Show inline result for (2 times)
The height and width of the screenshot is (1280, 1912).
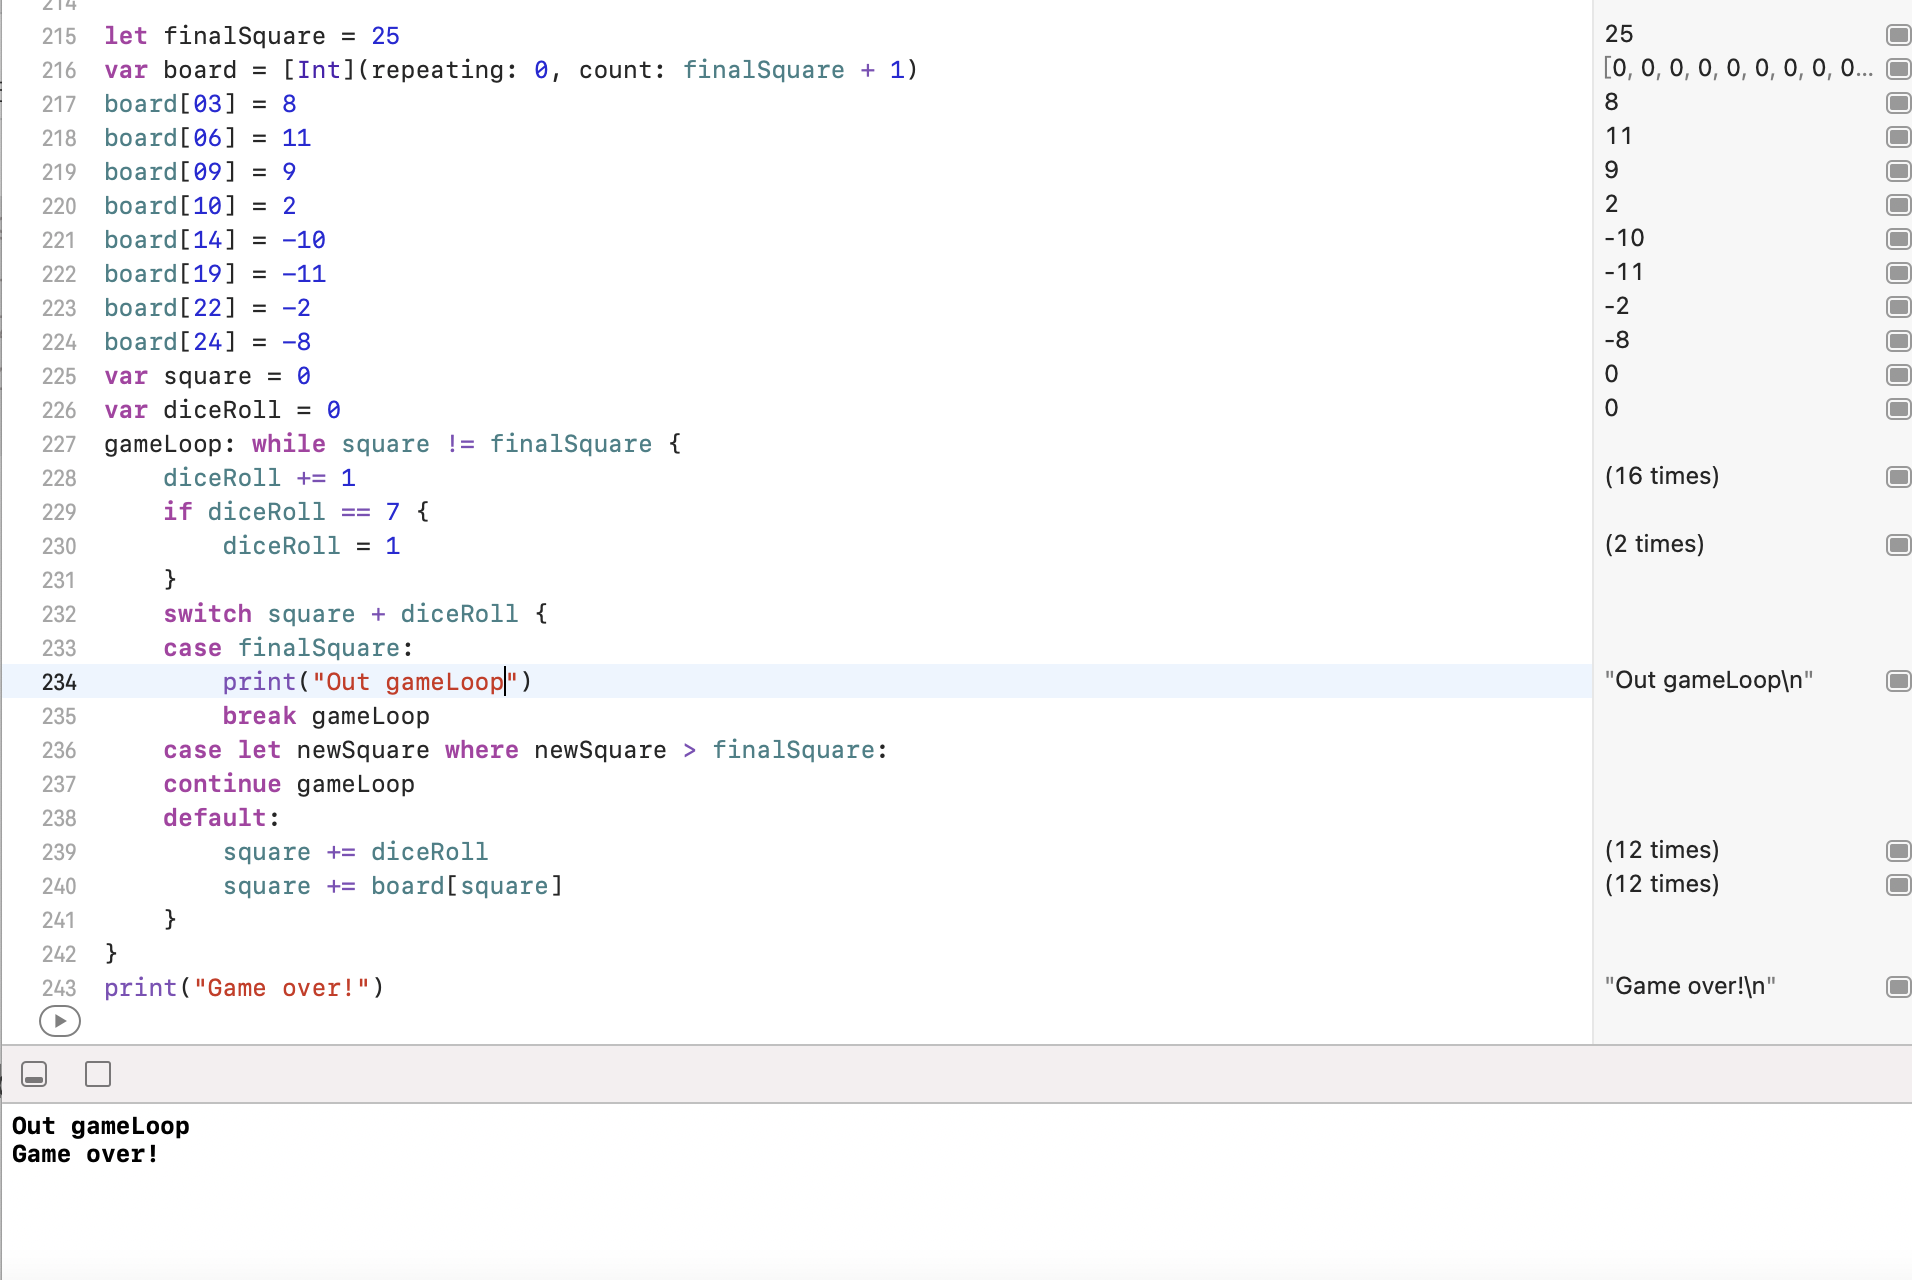click(1898, 545)
